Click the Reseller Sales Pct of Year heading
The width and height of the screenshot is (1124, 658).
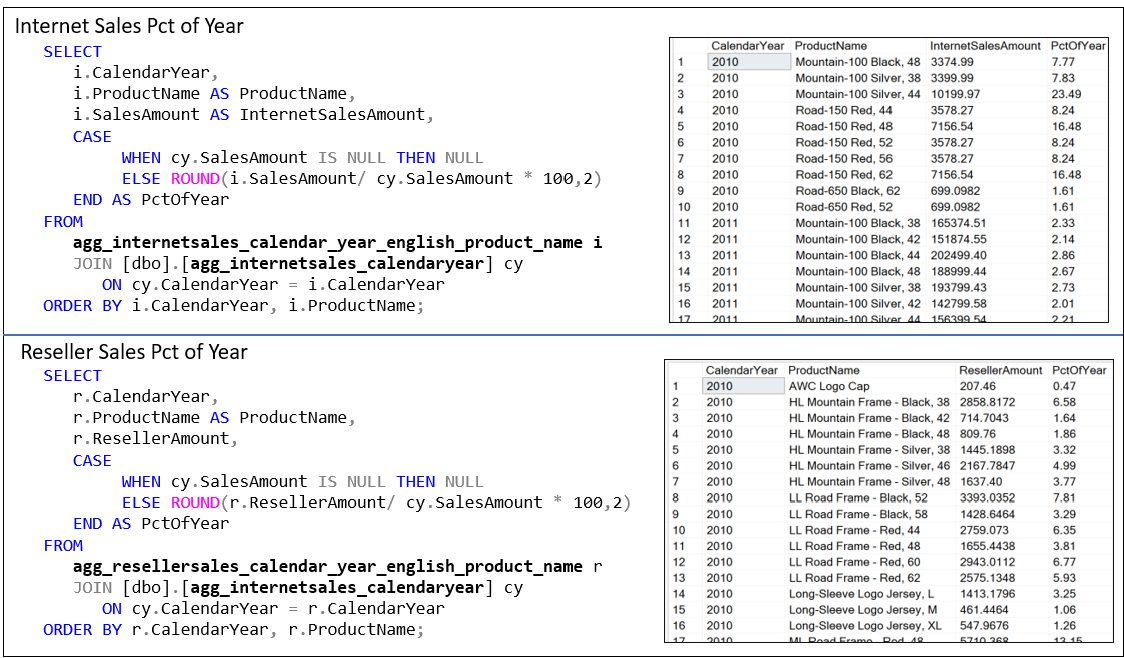click(134, 352)
